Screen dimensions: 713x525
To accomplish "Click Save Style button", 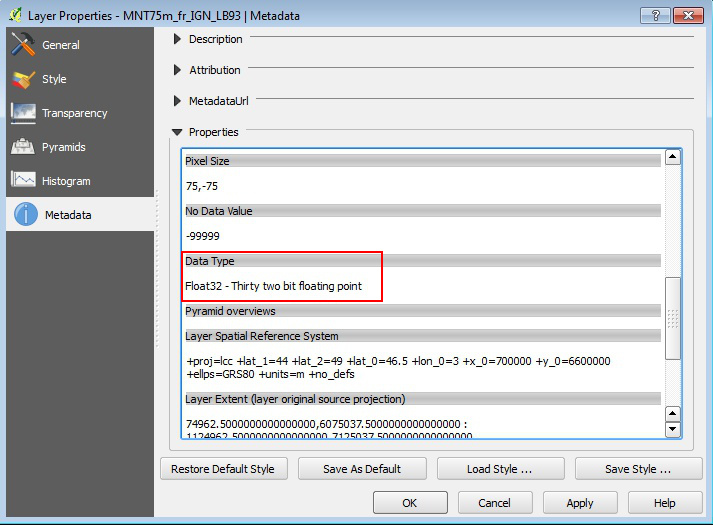I will click(638, 469).
